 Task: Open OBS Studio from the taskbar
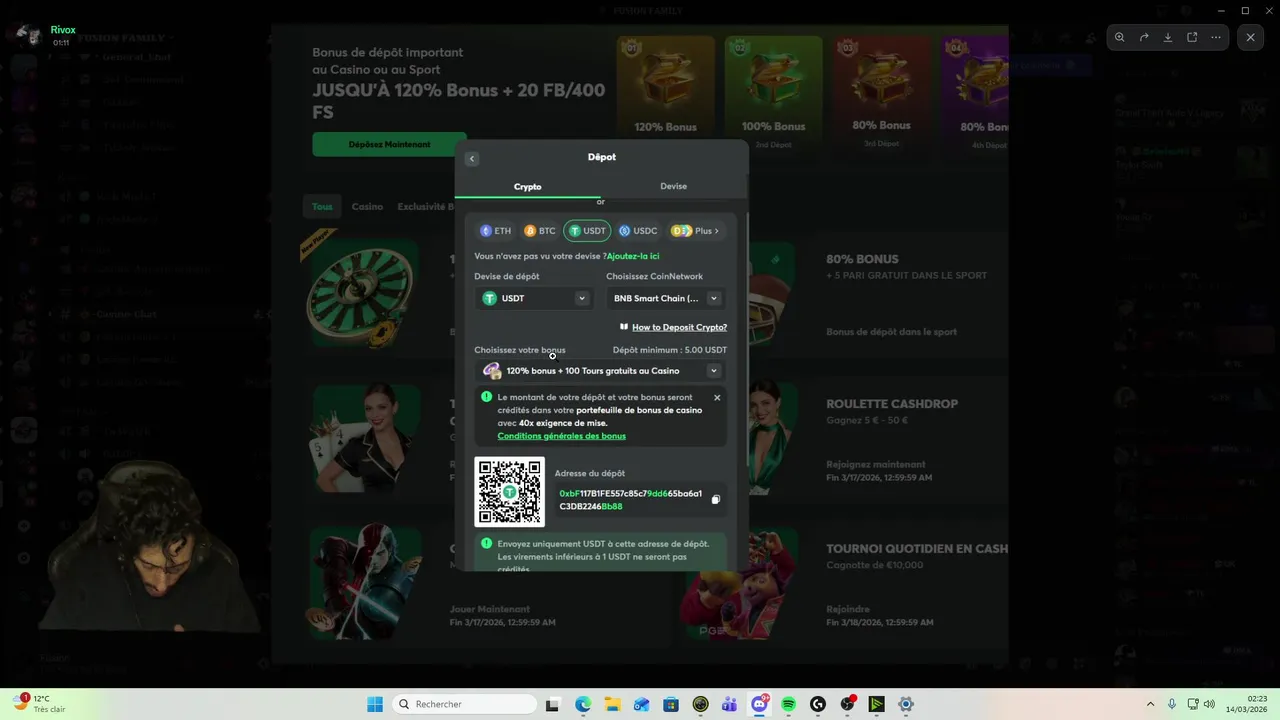pyautogui.click(x=847, y=704)
